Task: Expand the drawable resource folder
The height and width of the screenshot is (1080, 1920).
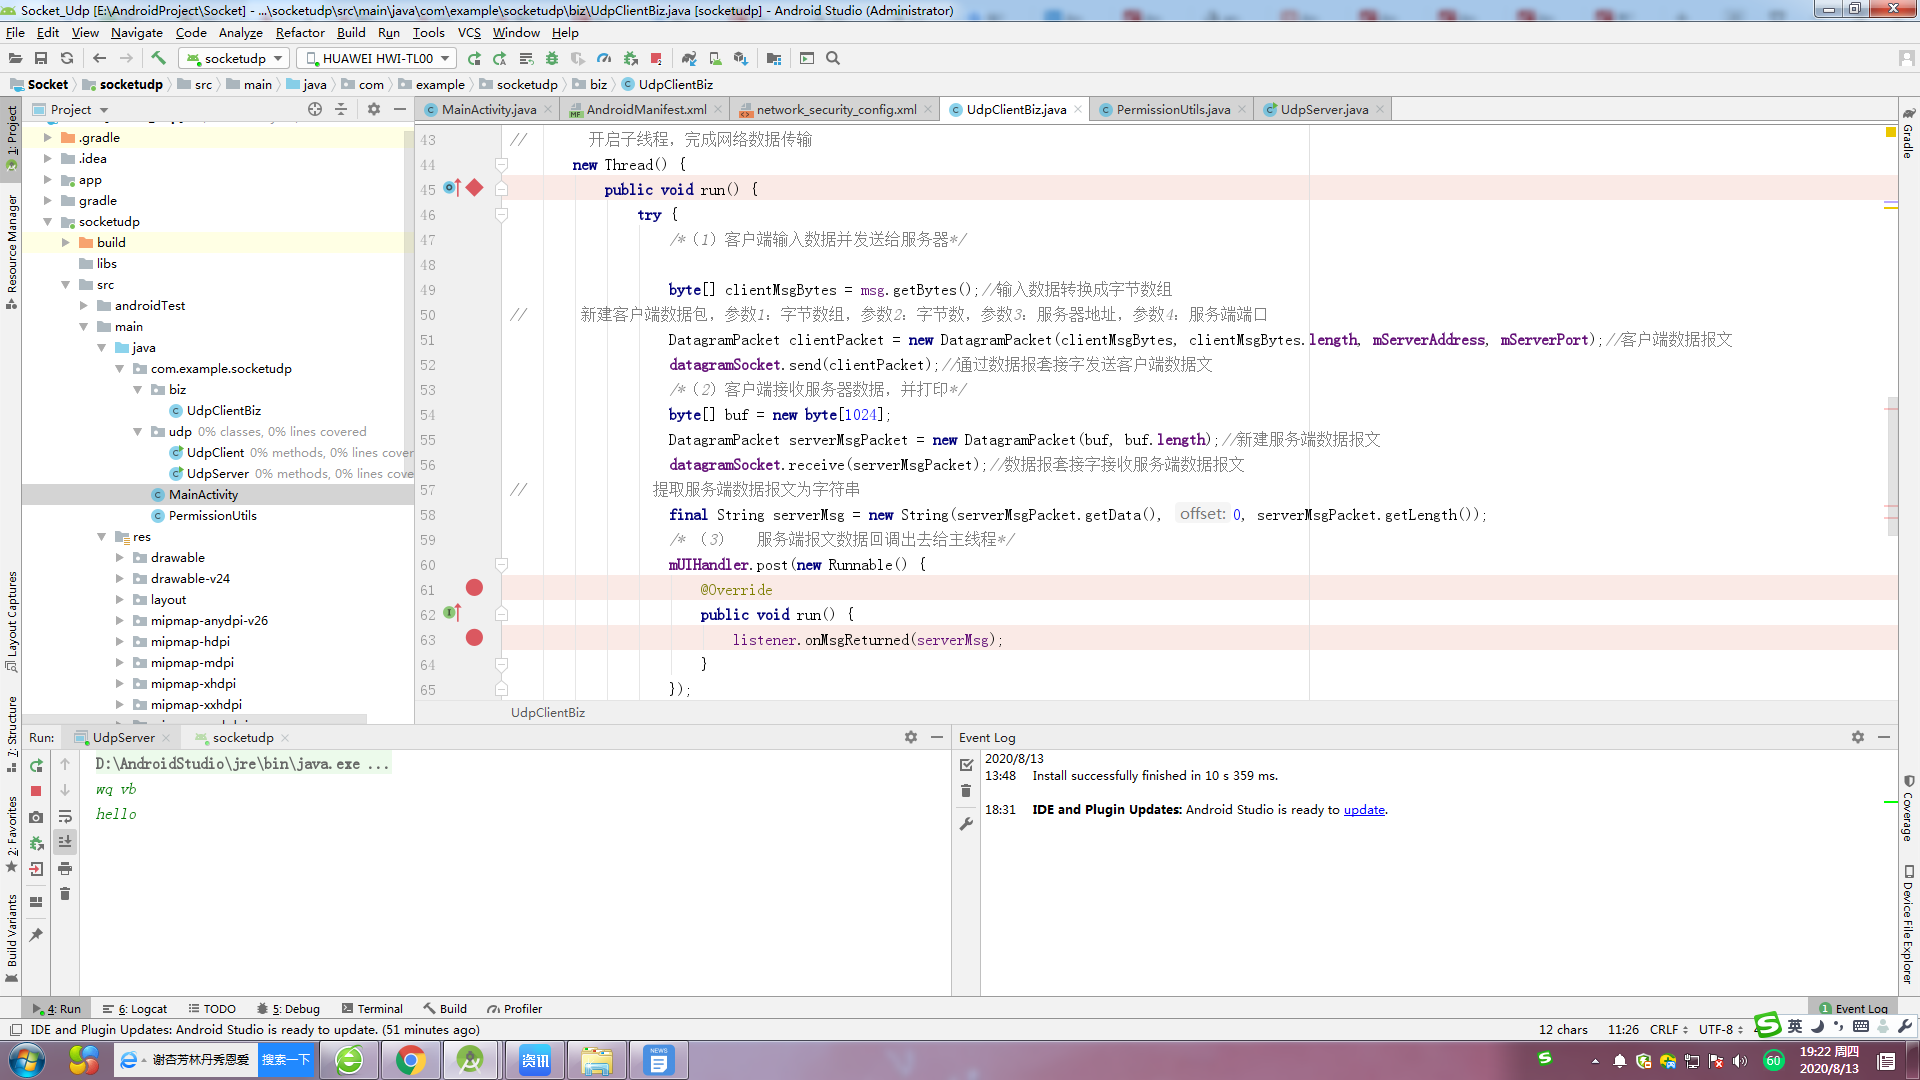Action: point(119,558)
